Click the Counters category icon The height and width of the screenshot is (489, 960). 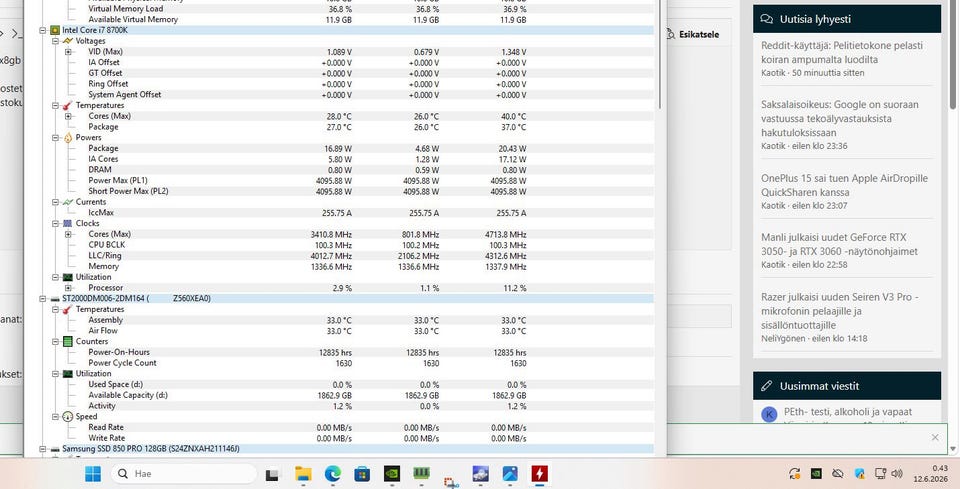tap(67, 342)
